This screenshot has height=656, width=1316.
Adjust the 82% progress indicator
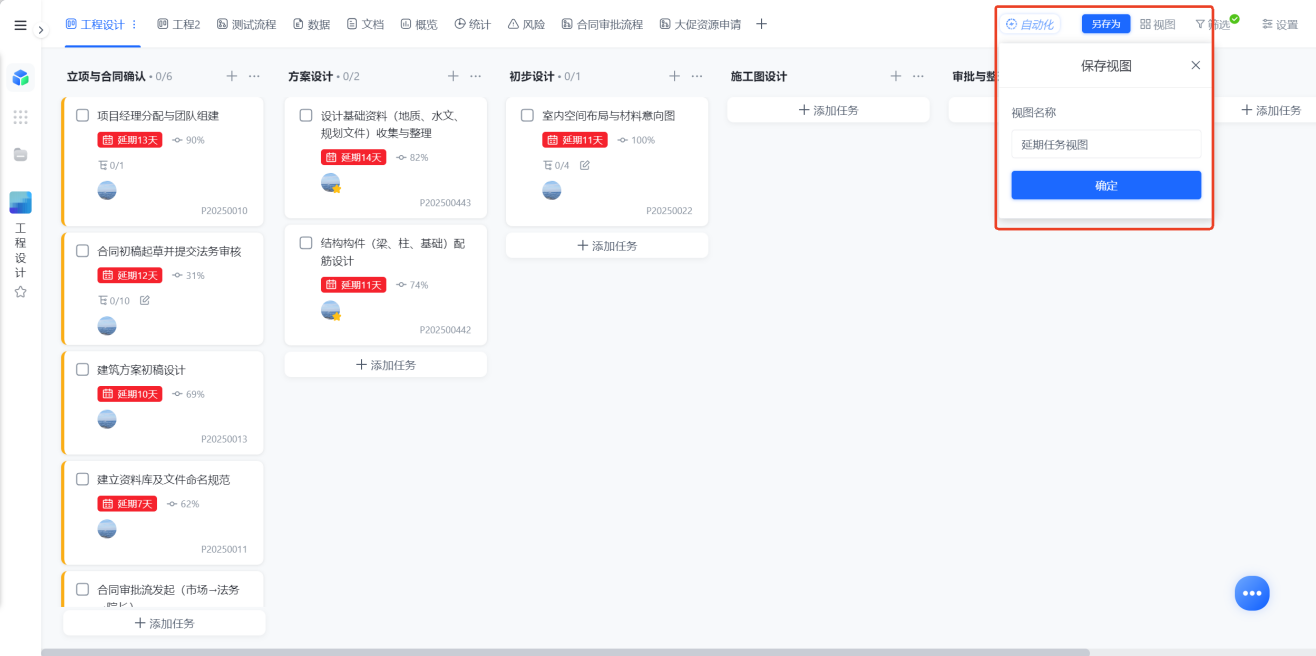point(412,157)
